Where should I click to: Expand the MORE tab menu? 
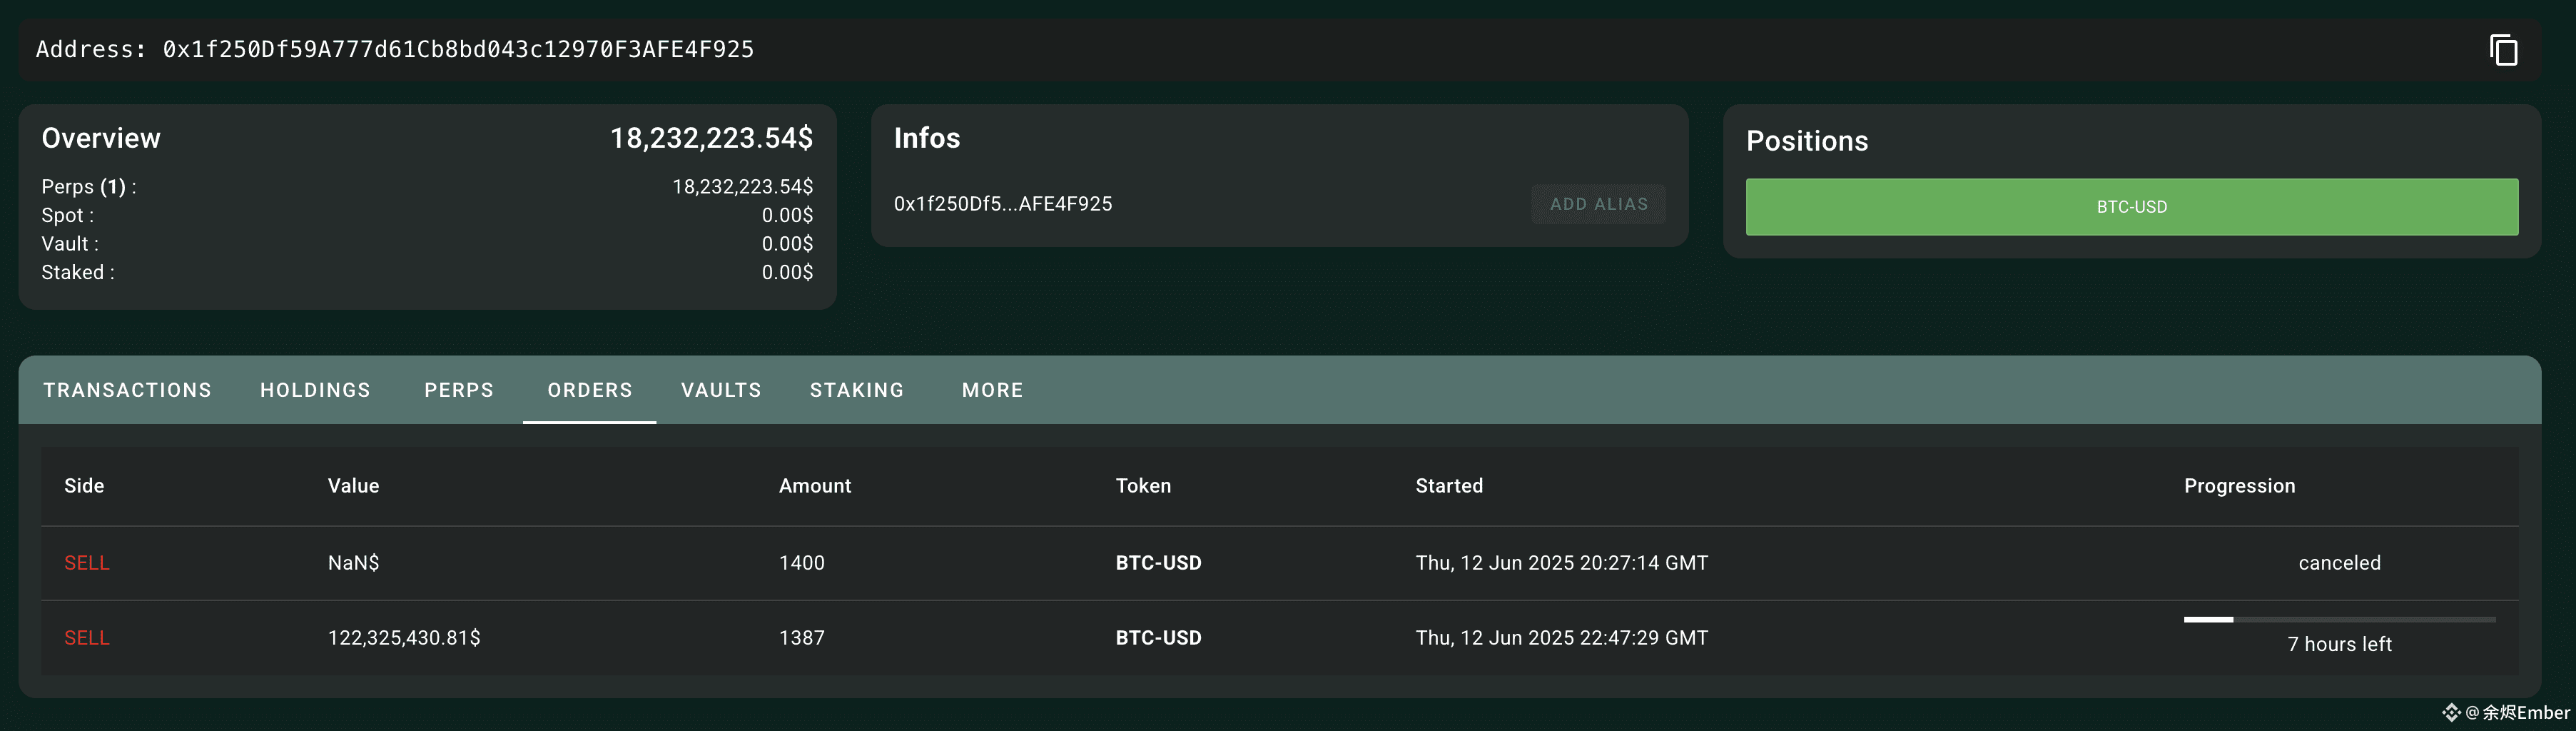tap(992, 390)
